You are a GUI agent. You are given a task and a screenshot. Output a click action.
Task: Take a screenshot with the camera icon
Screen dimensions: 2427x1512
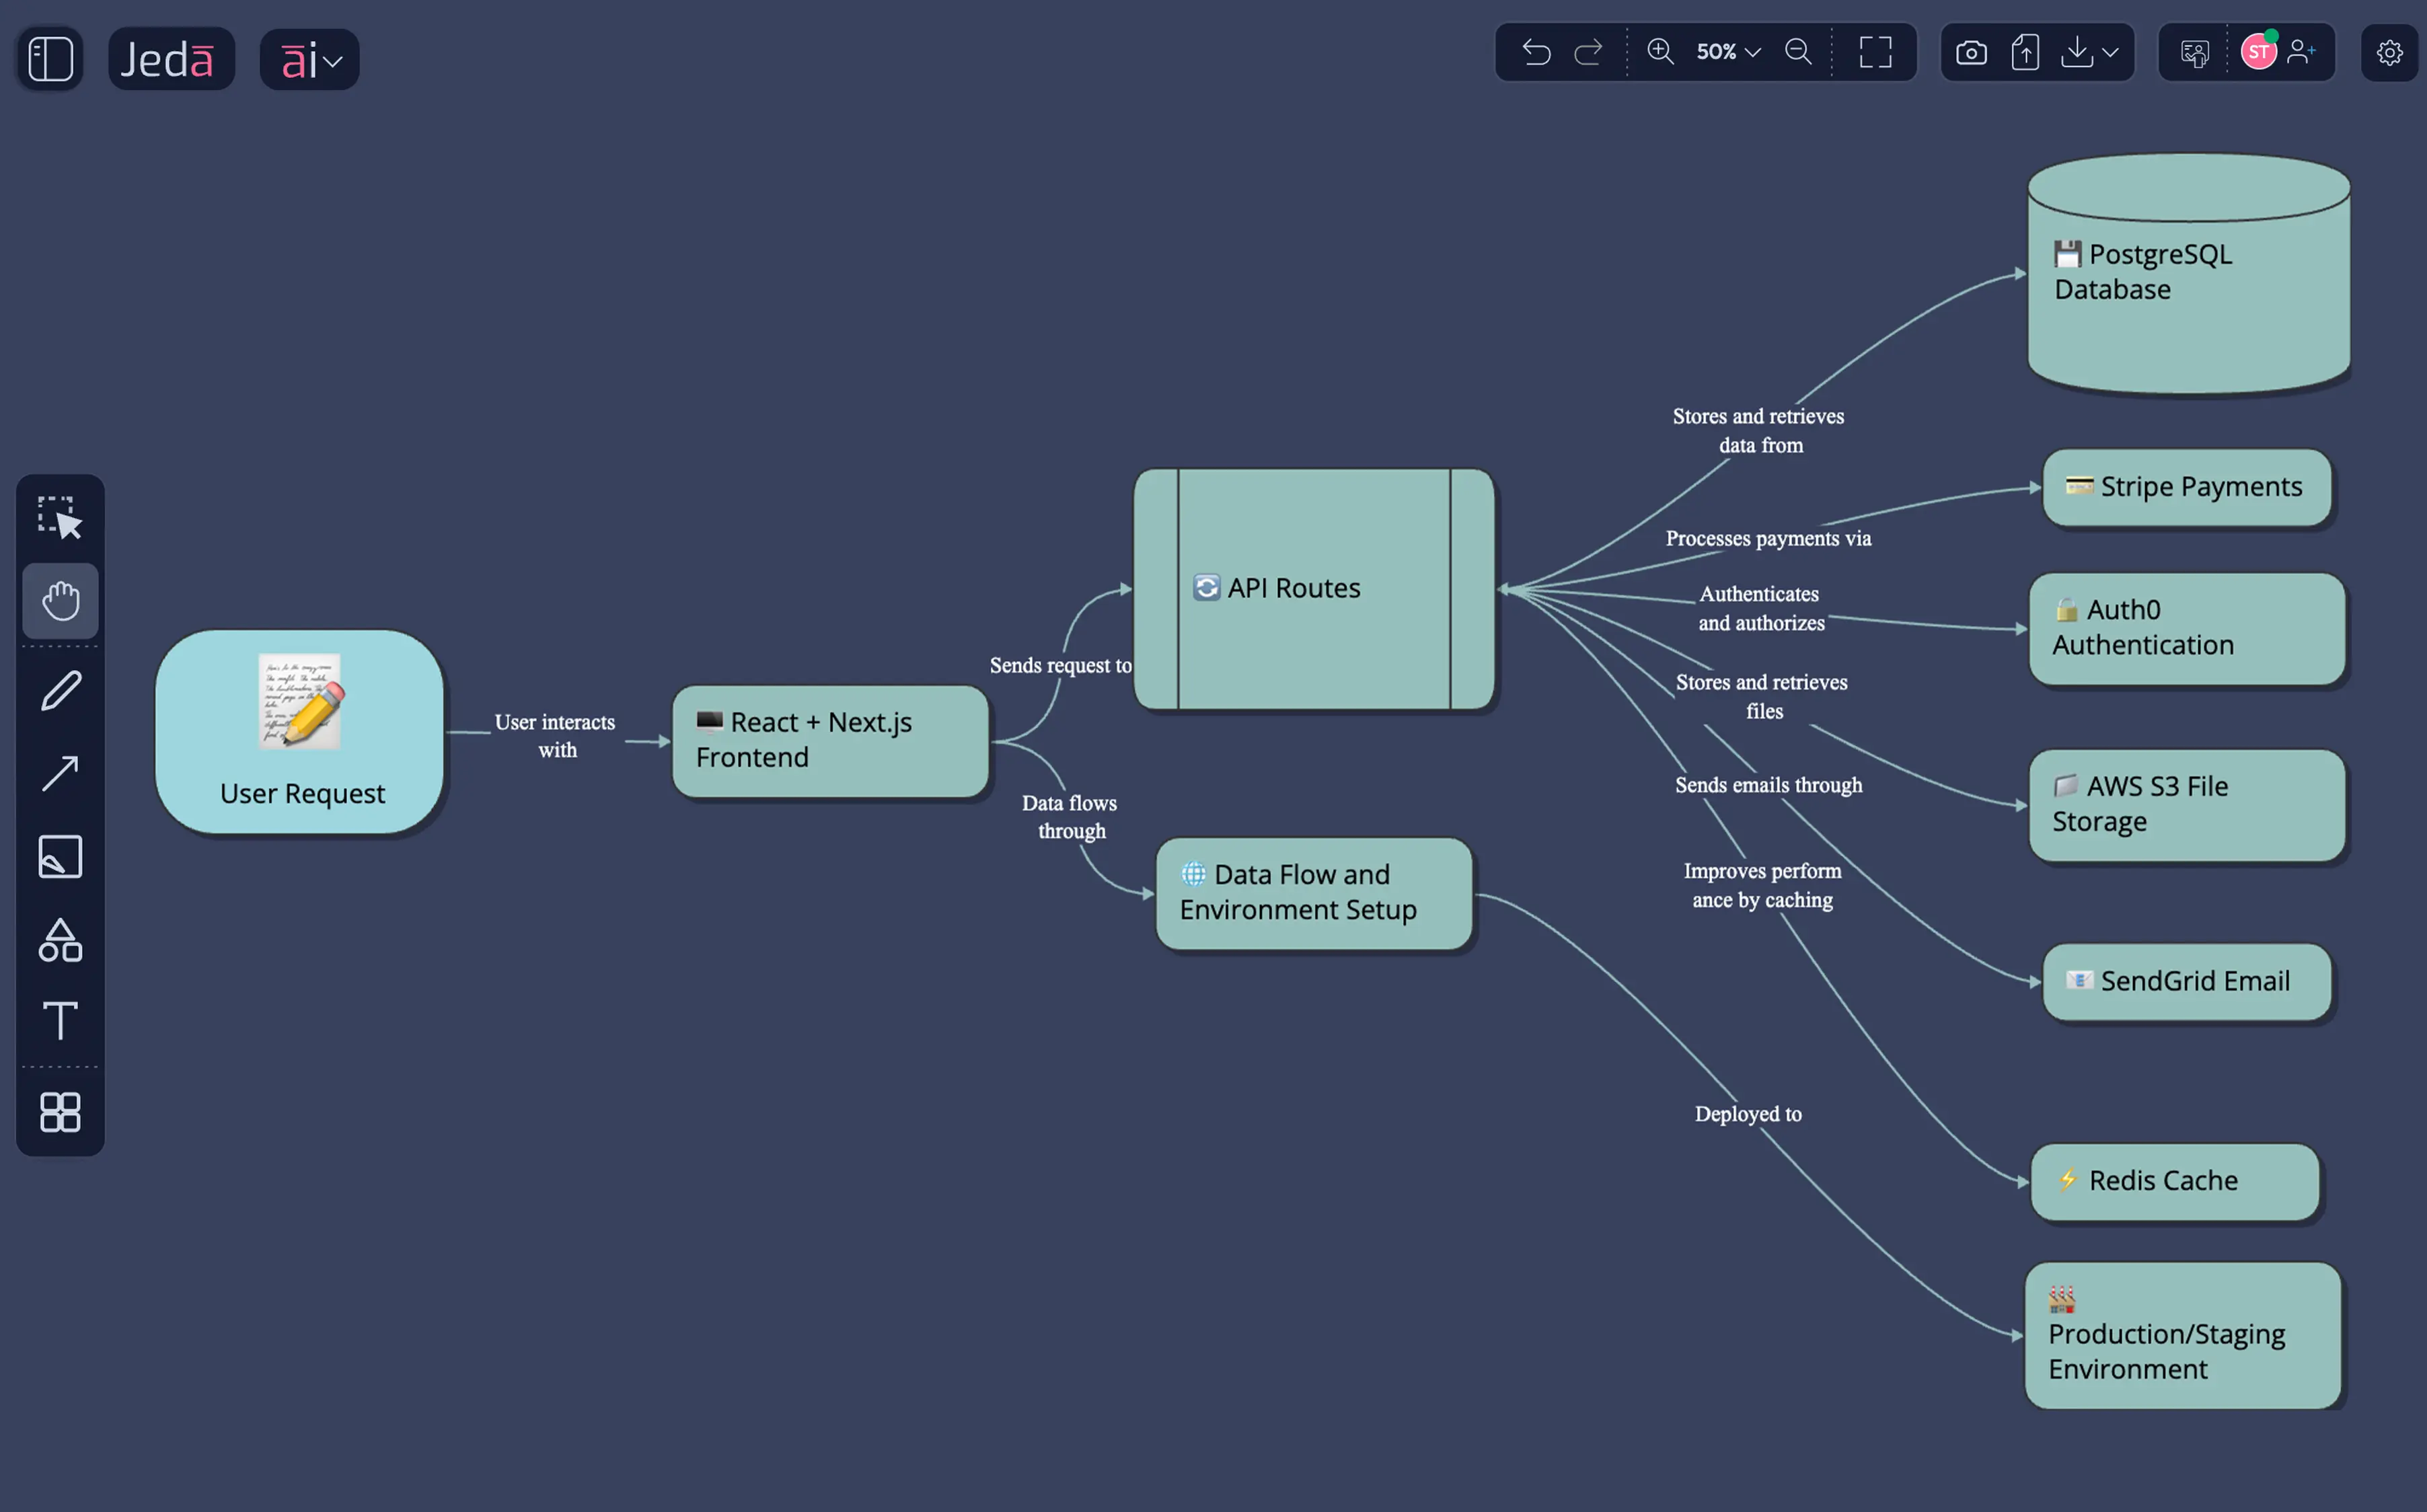tap(1972, 52)
